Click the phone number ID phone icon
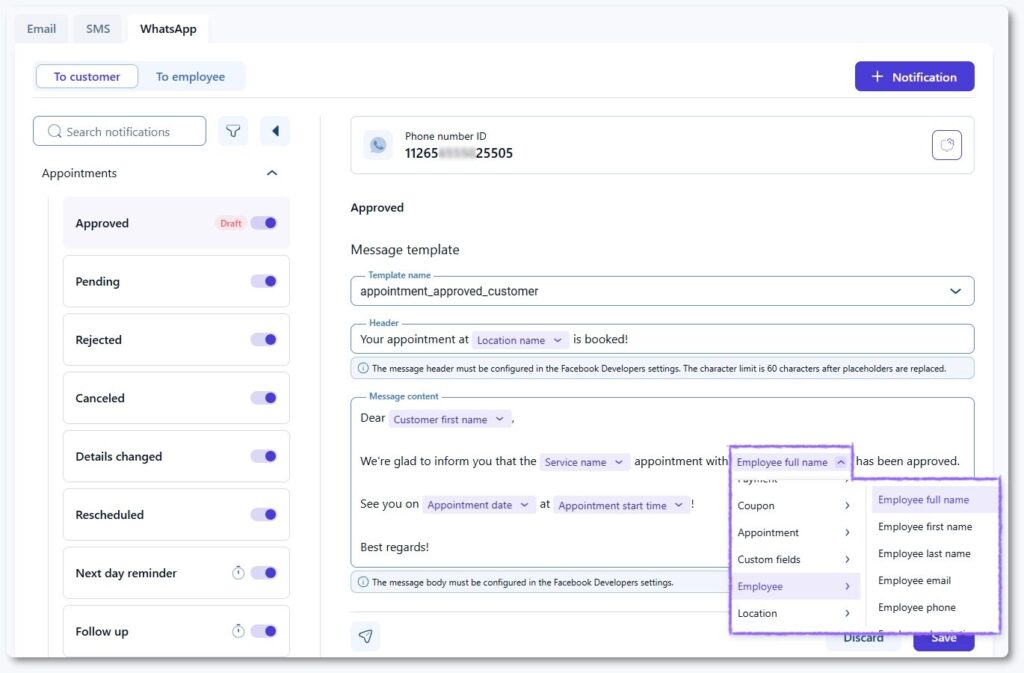This screenshot has width=1024, height=673. pos(378,145)
